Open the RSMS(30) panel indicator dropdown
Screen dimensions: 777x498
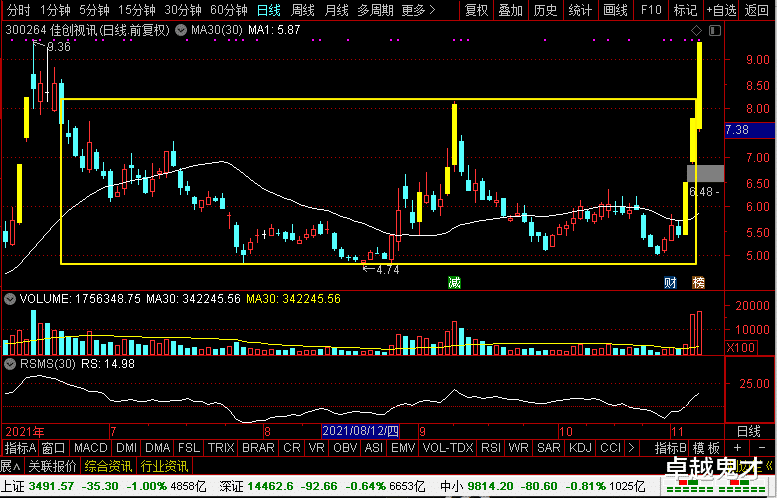click(9, 364)
